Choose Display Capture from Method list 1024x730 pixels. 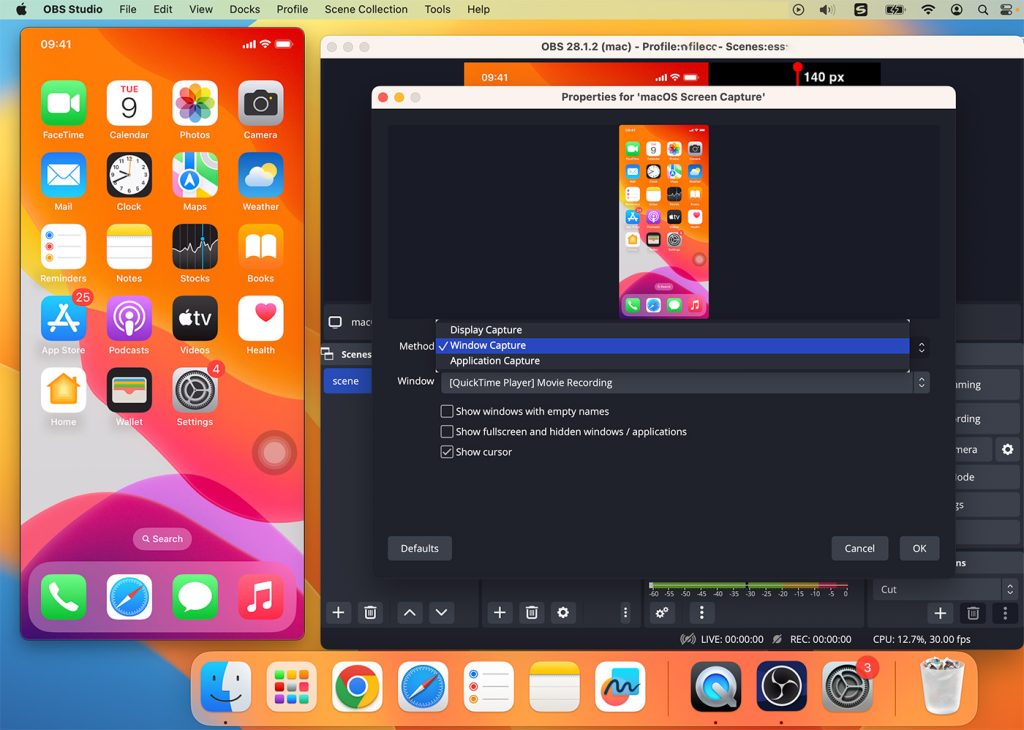[486, 330]
